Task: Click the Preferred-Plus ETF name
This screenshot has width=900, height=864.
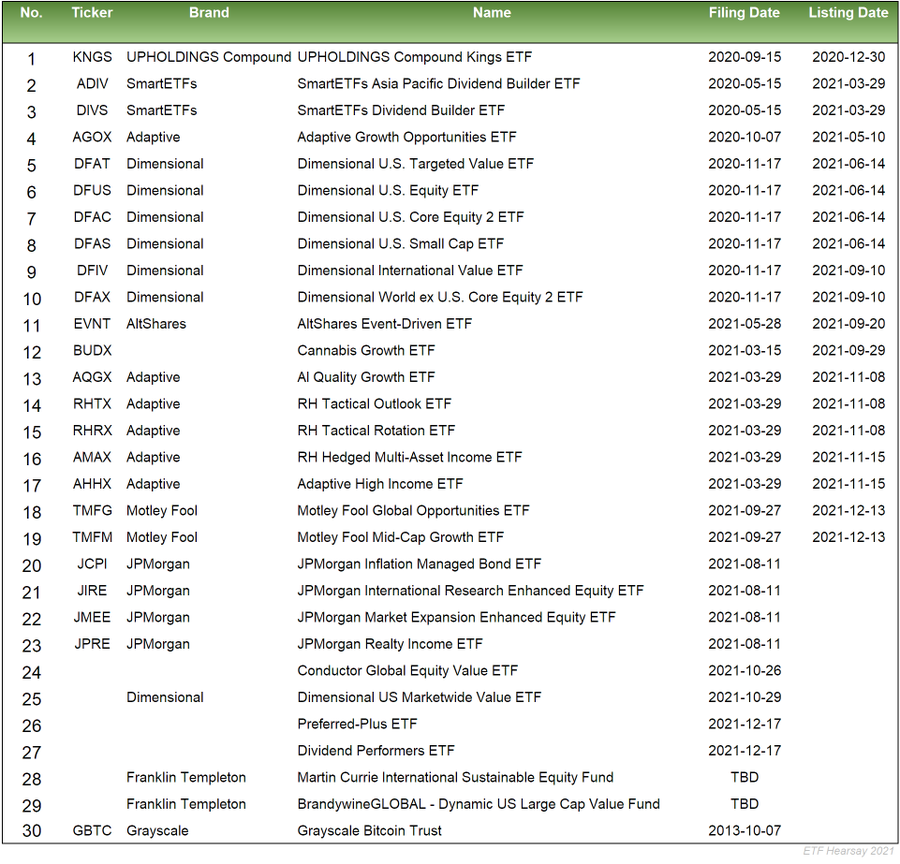Action: [x=357, y=724]
